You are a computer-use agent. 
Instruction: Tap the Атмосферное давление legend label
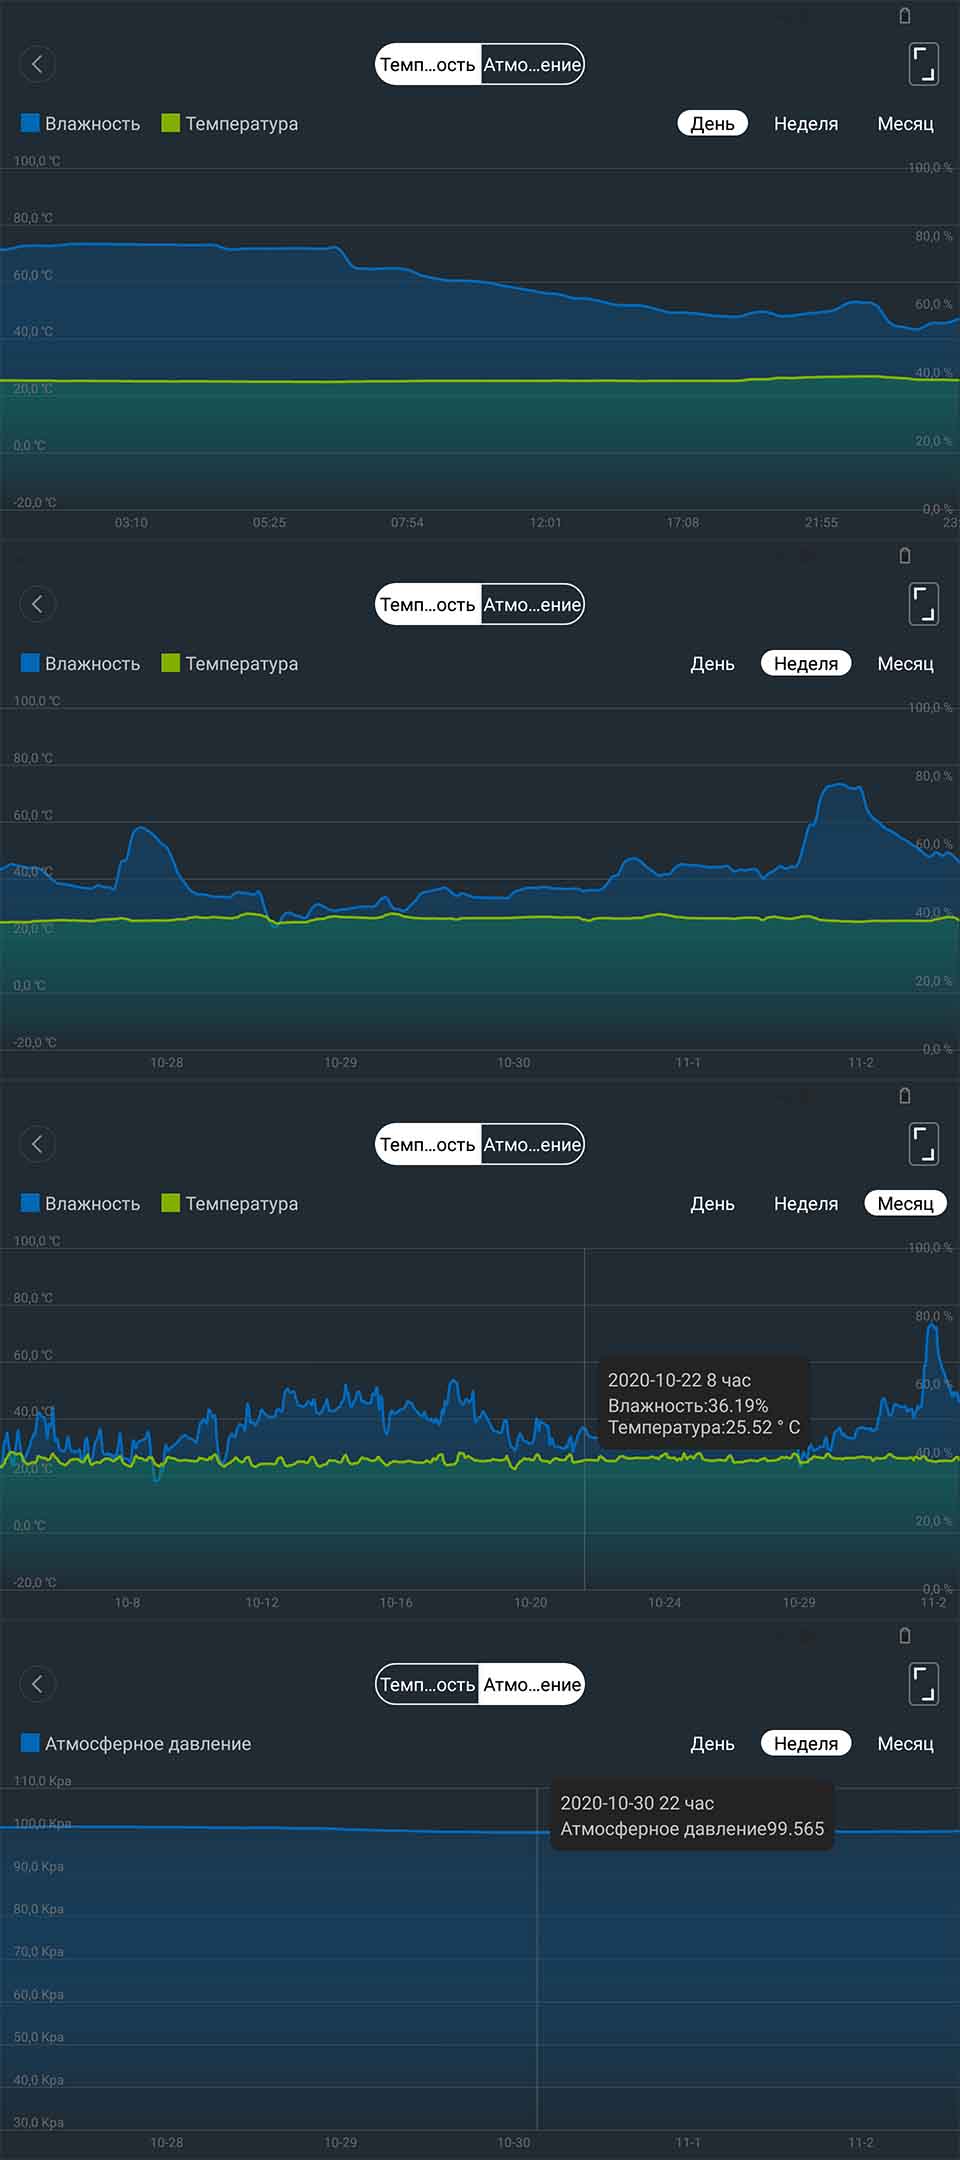click(148, 1744)
